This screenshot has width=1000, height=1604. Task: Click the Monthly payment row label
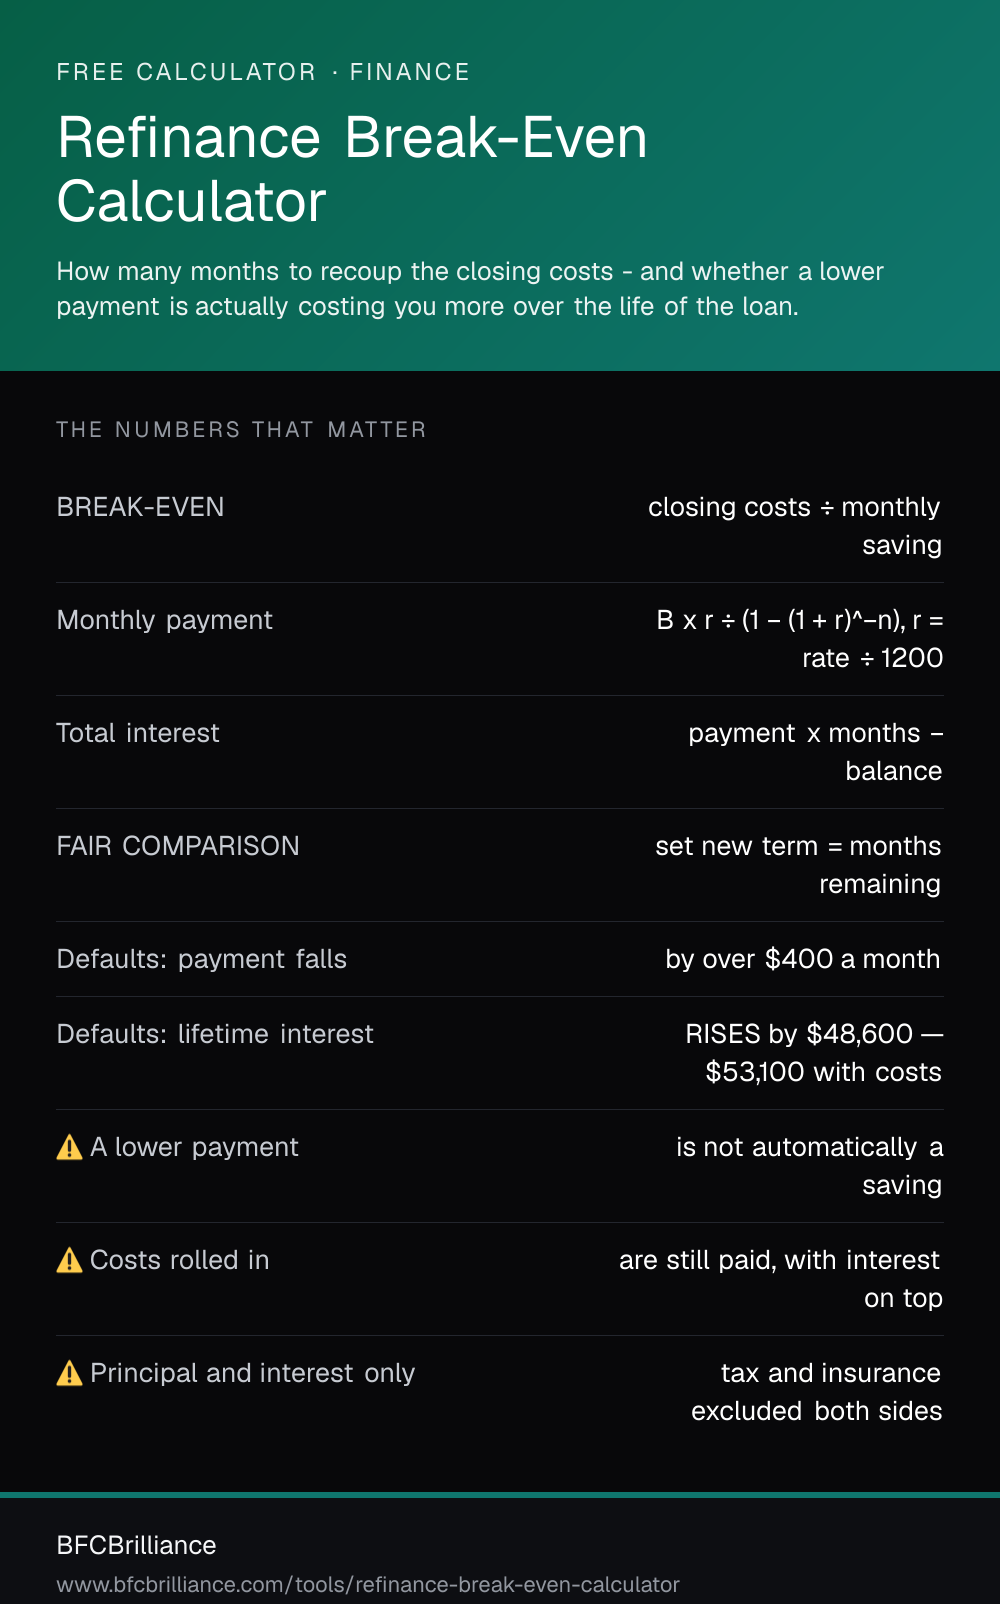[165, 620]
